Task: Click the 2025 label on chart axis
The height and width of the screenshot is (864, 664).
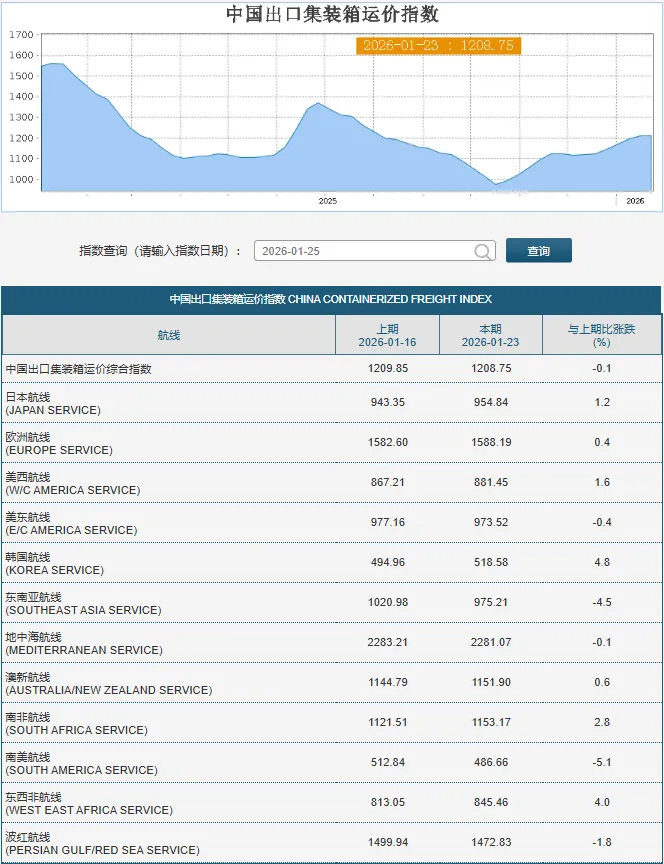Action: (x=327, y=201)
